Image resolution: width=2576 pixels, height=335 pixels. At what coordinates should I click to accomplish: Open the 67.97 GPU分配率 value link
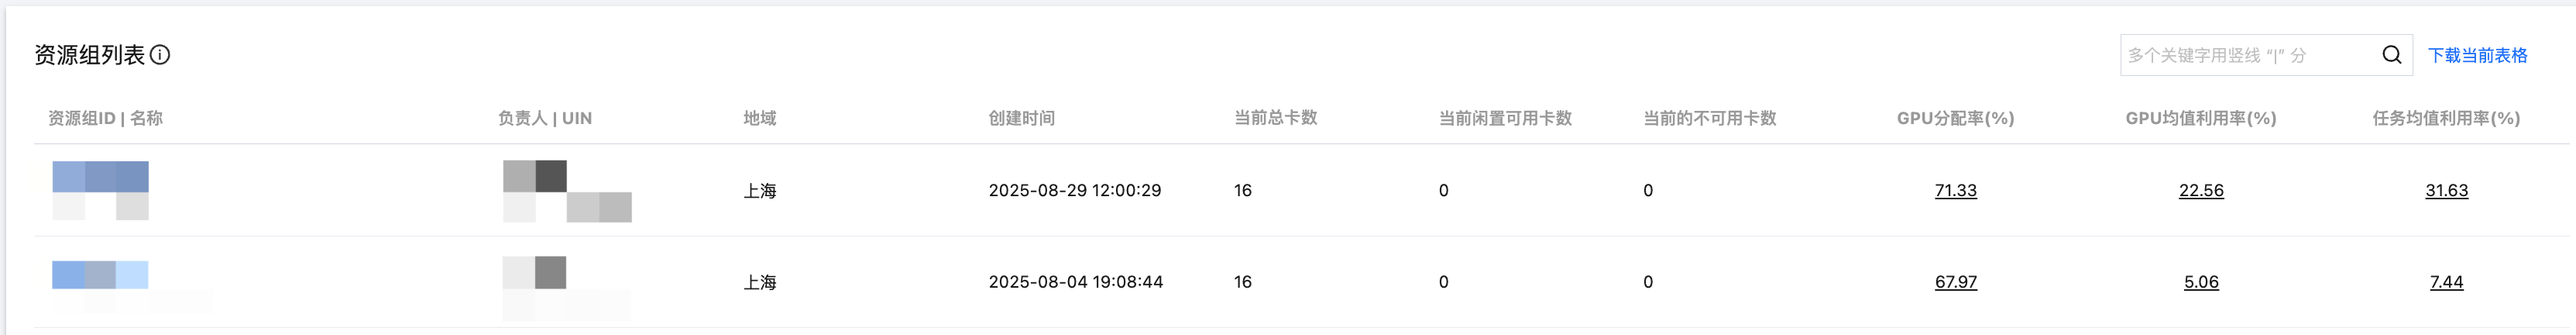1955,282
